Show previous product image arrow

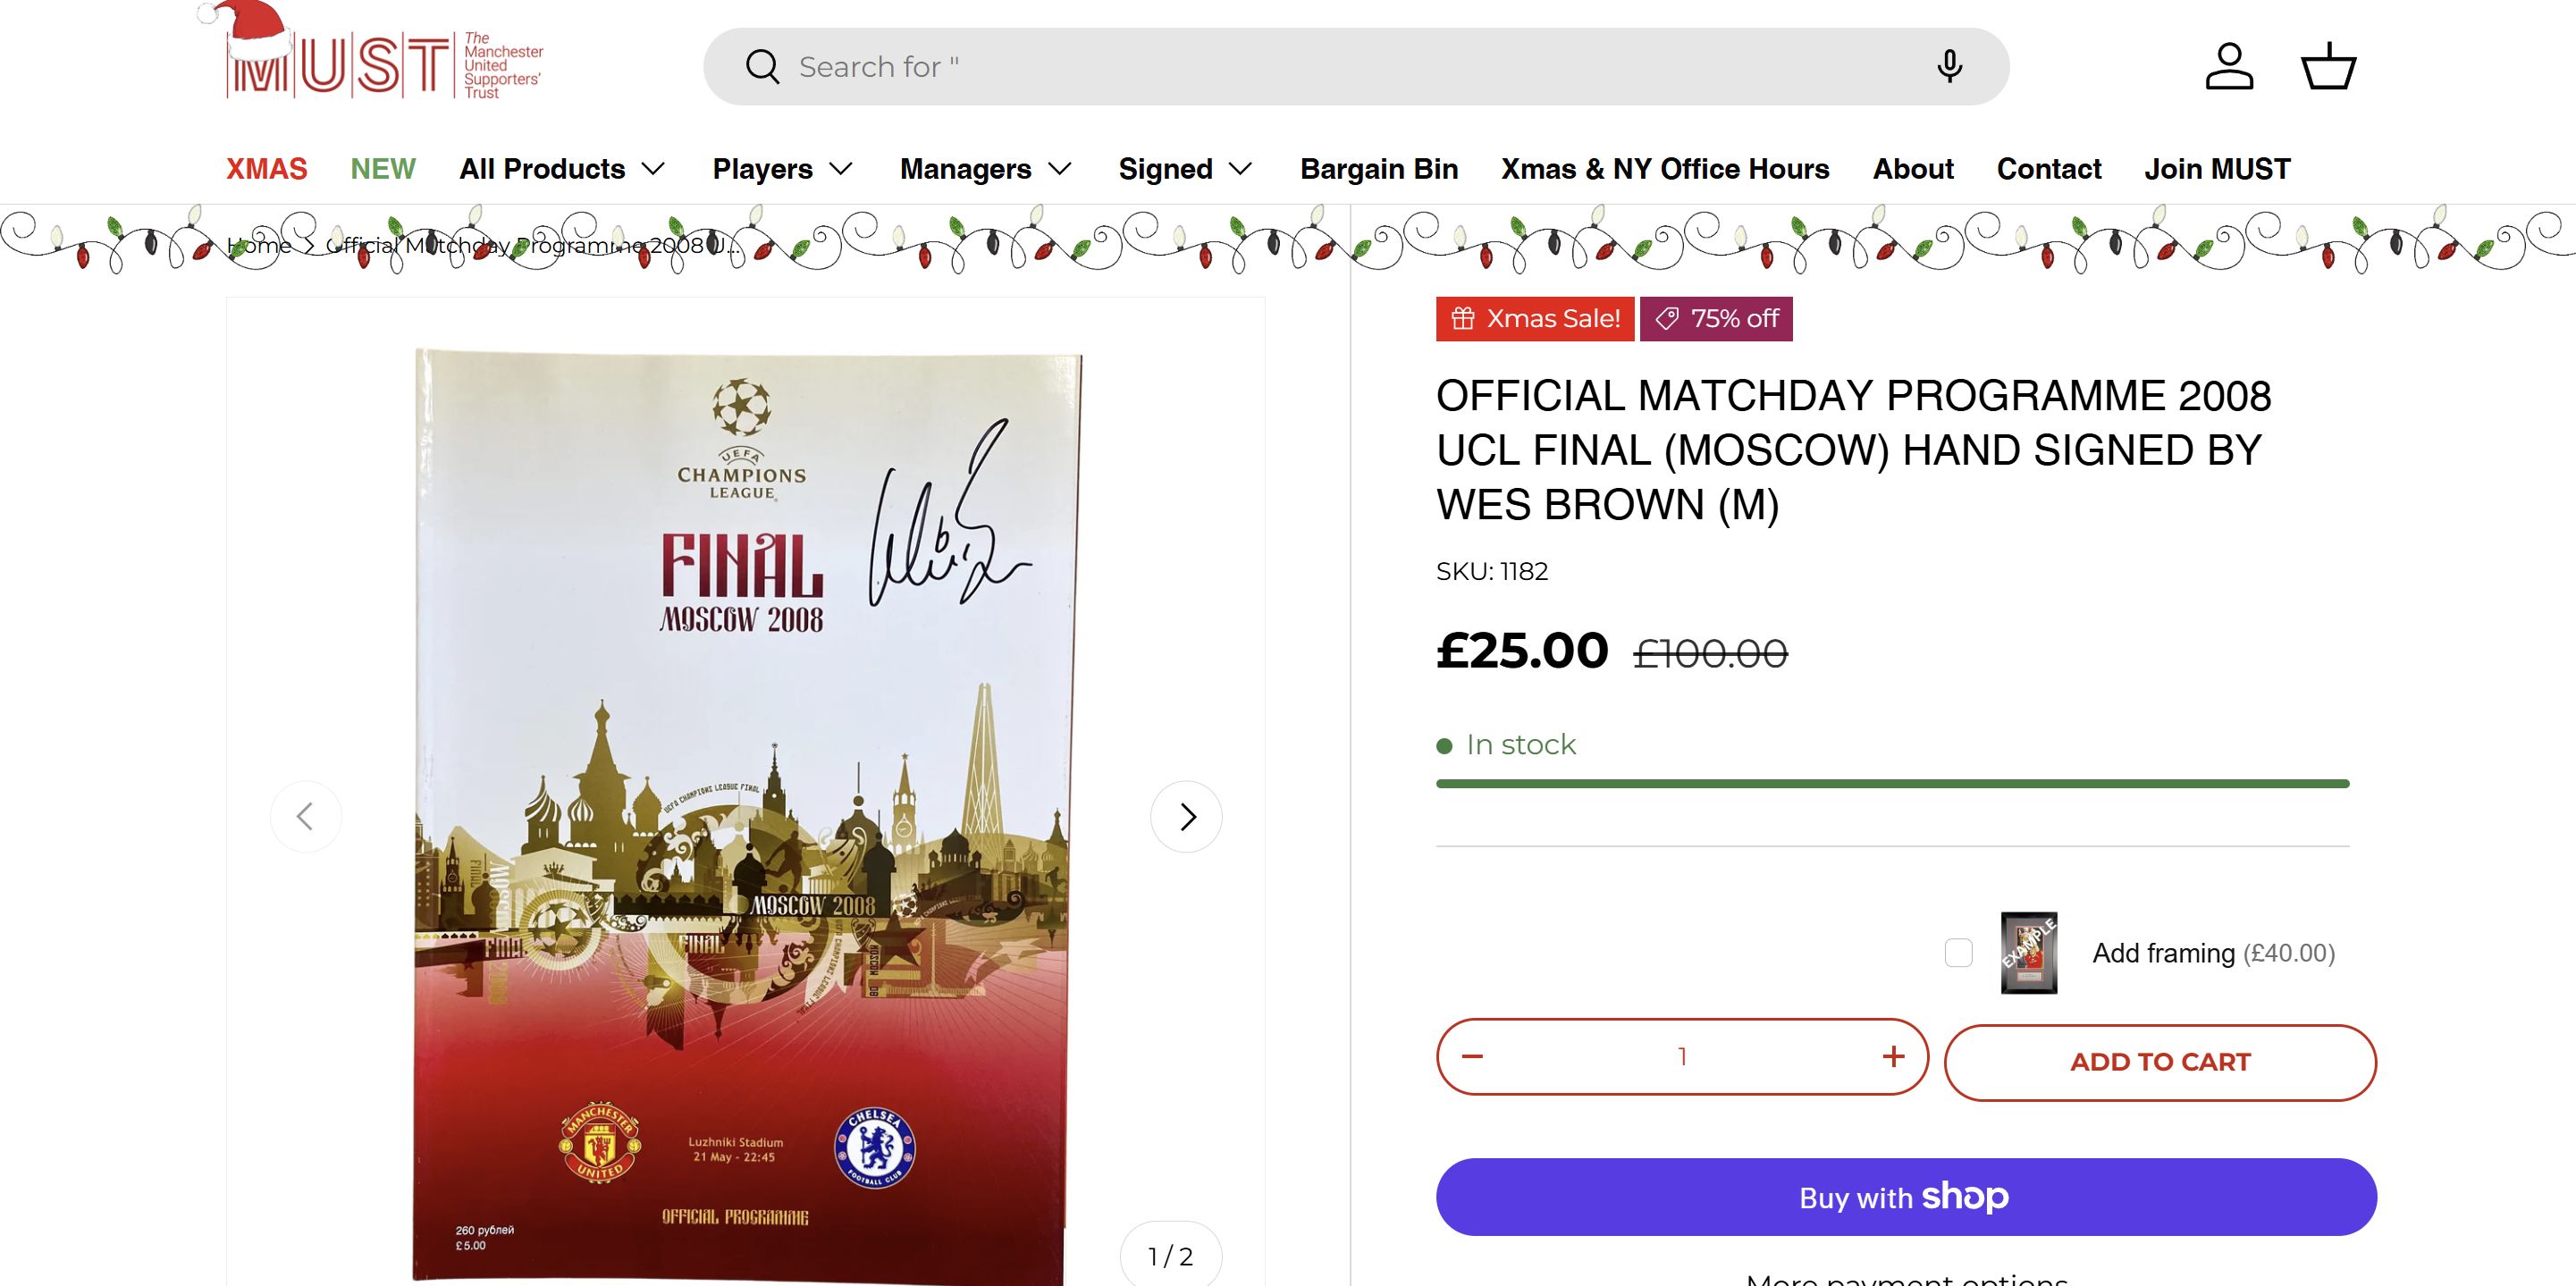[x=306, y=817]
